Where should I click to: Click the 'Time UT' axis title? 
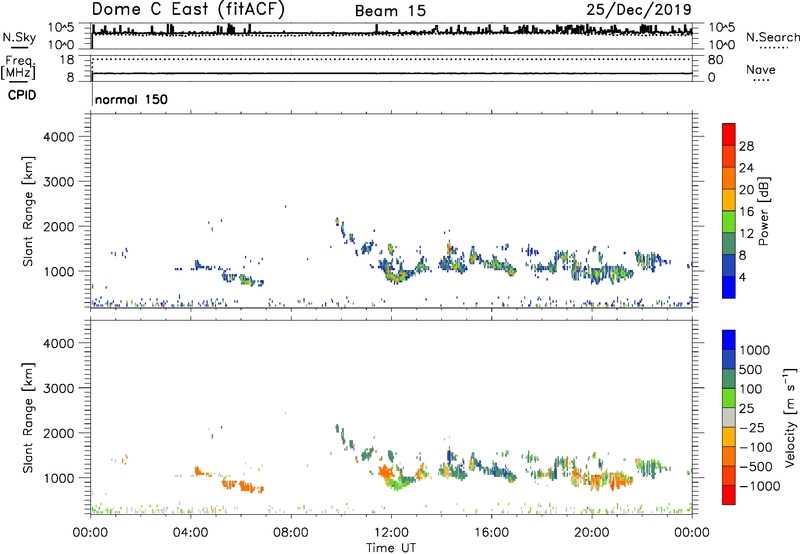(391, 548)
